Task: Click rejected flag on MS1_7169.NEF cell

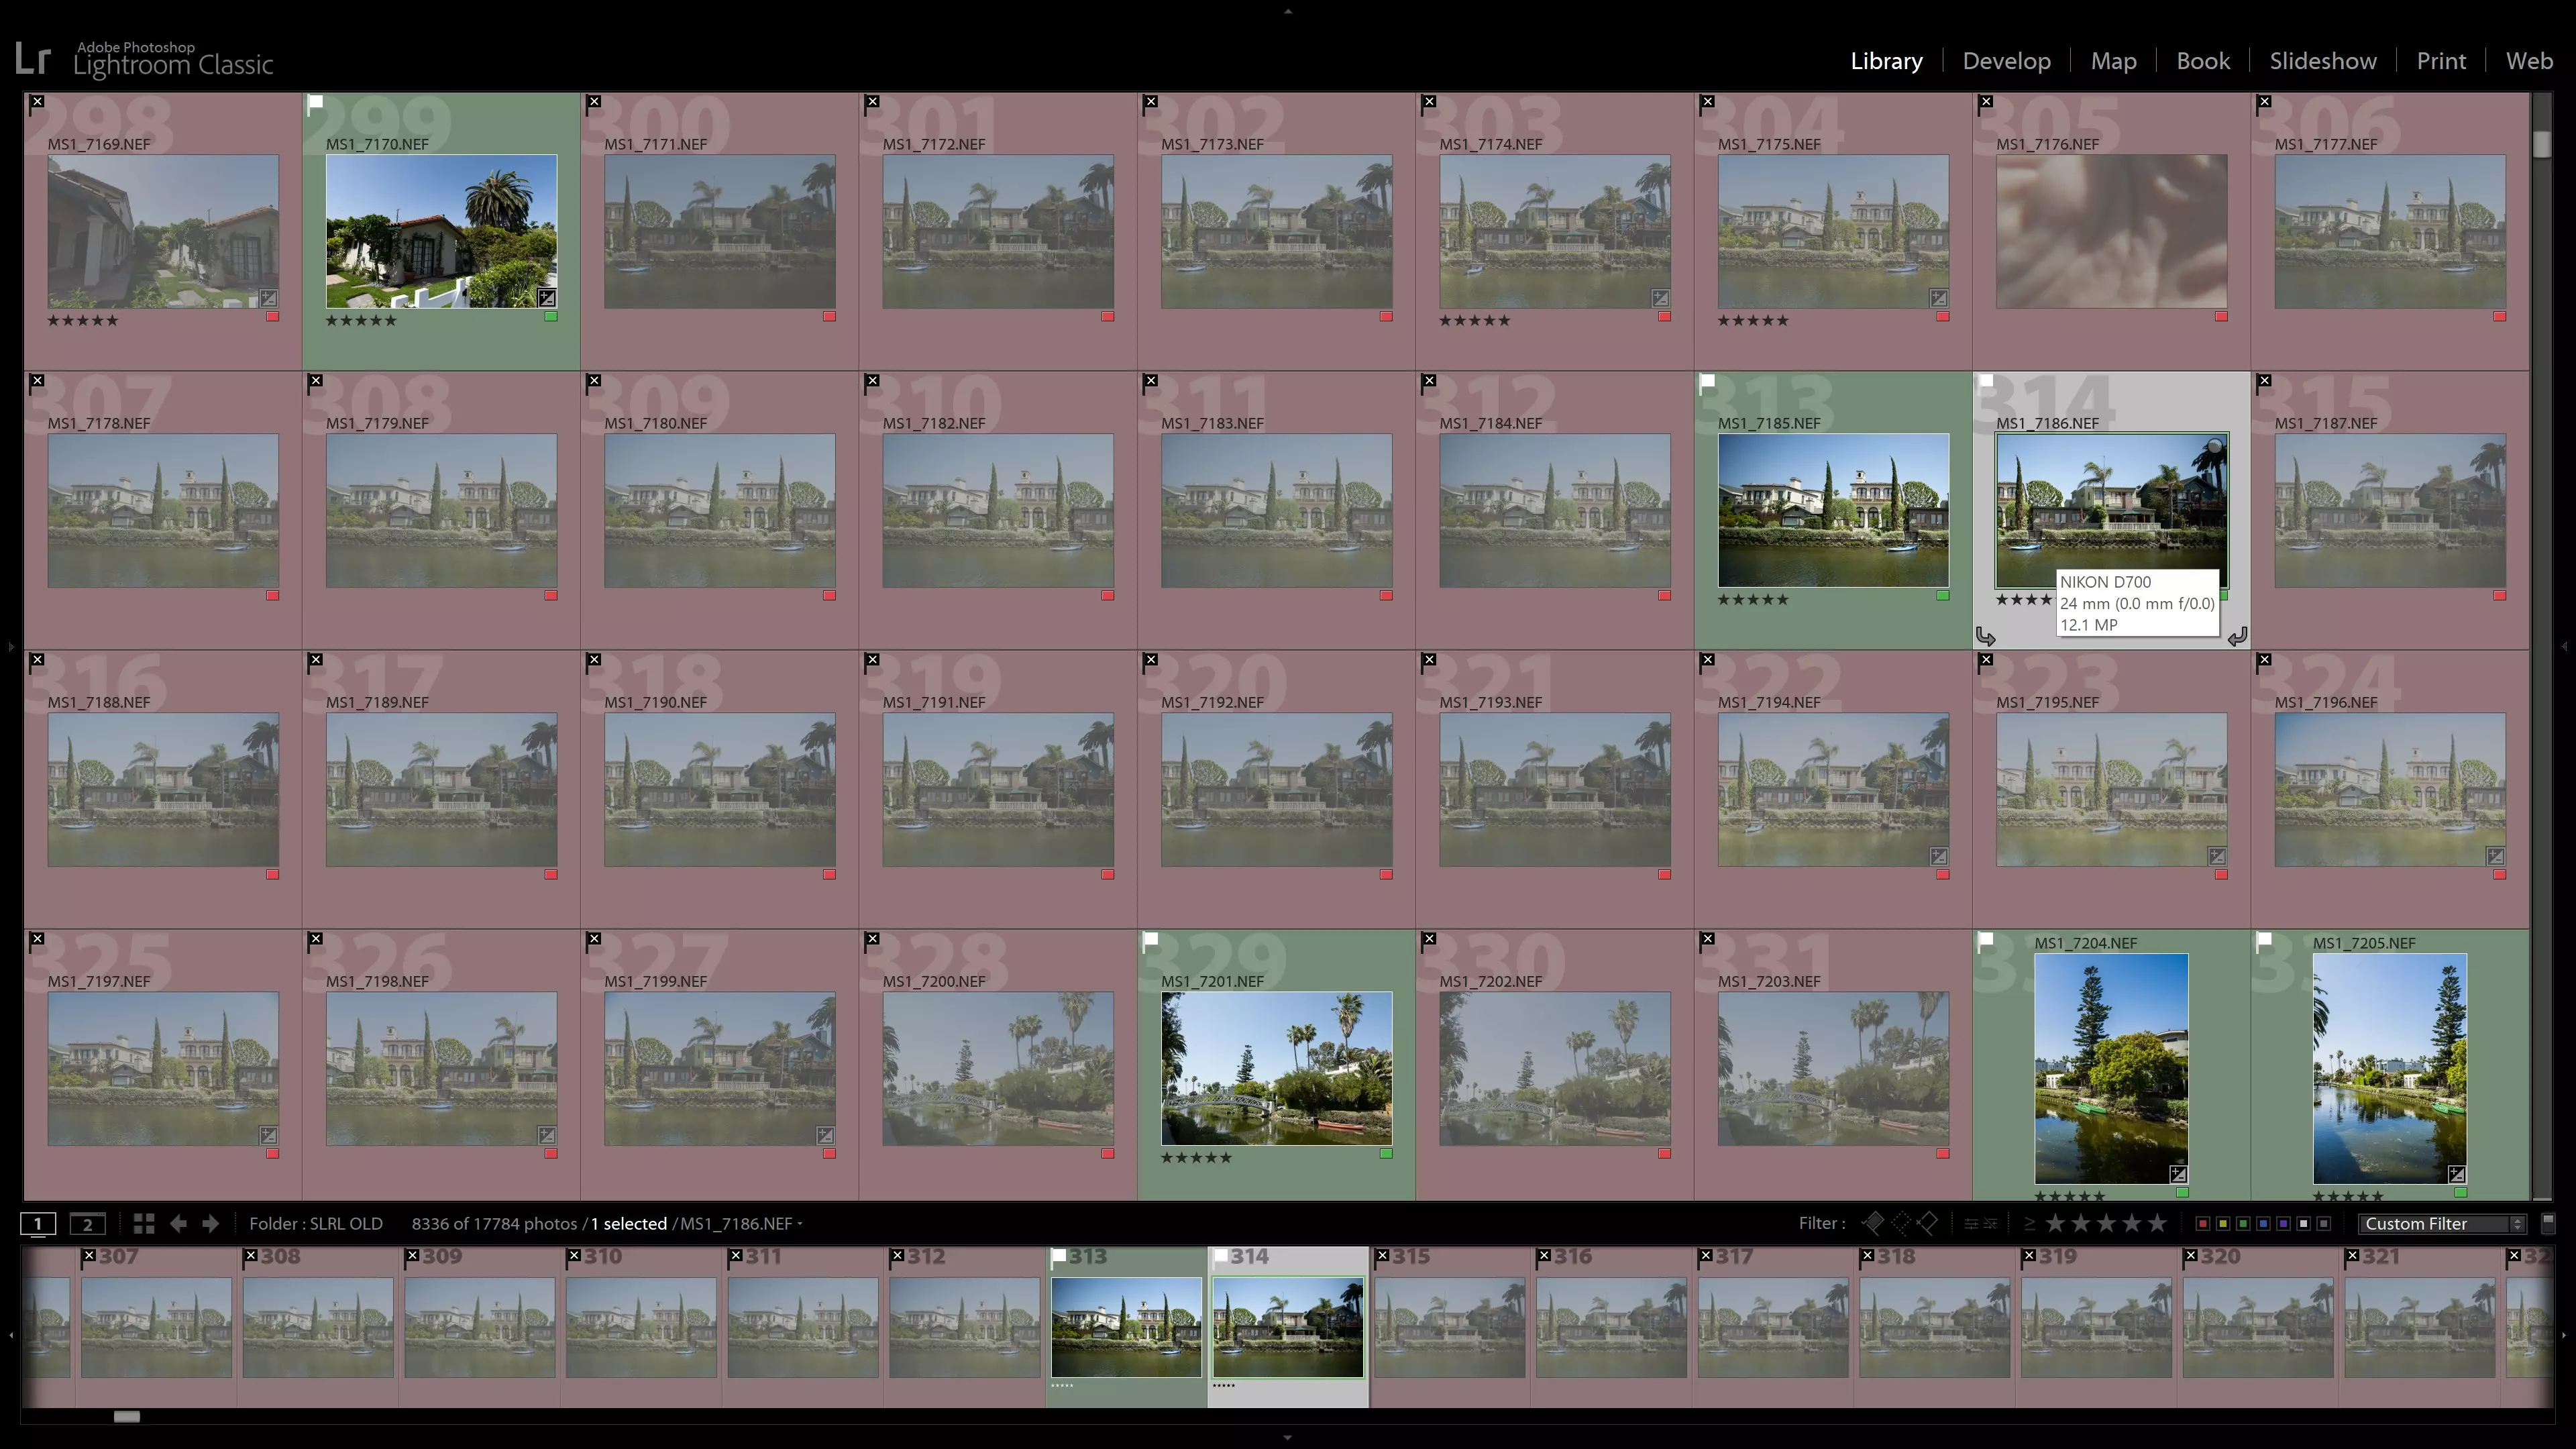Action: click(37, 102)
